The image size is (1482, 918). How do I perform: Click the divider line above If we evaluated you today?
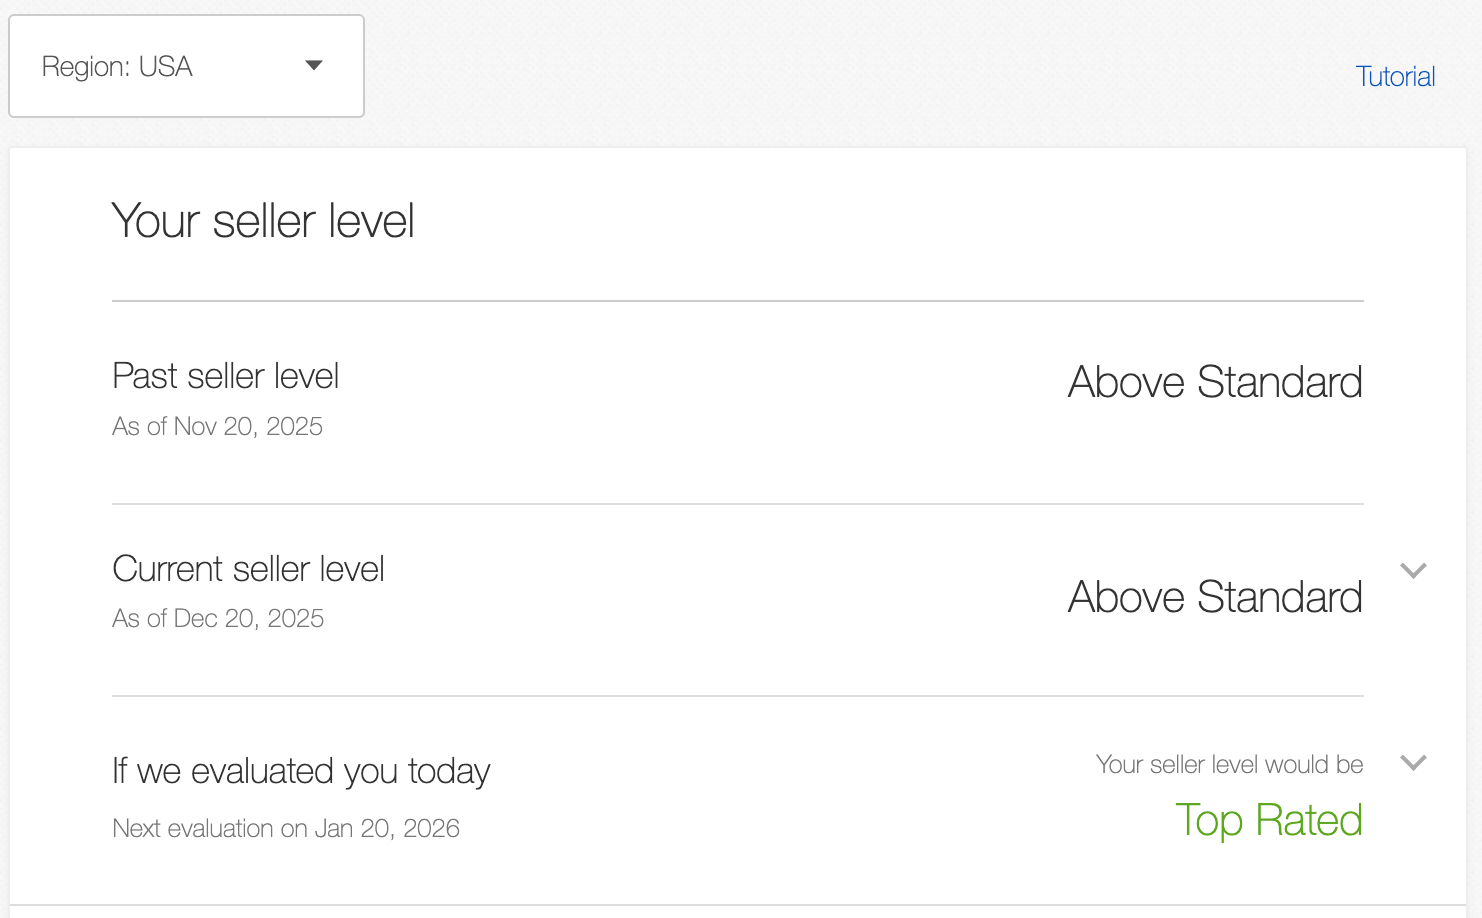(x=738, y=696)
